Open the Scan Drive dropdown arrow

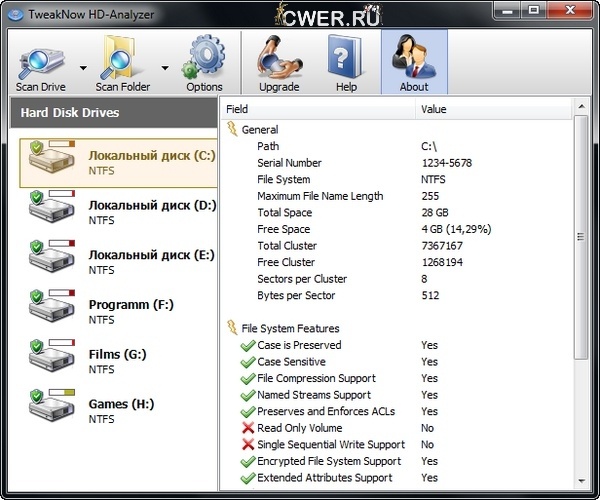pos(82,69)
